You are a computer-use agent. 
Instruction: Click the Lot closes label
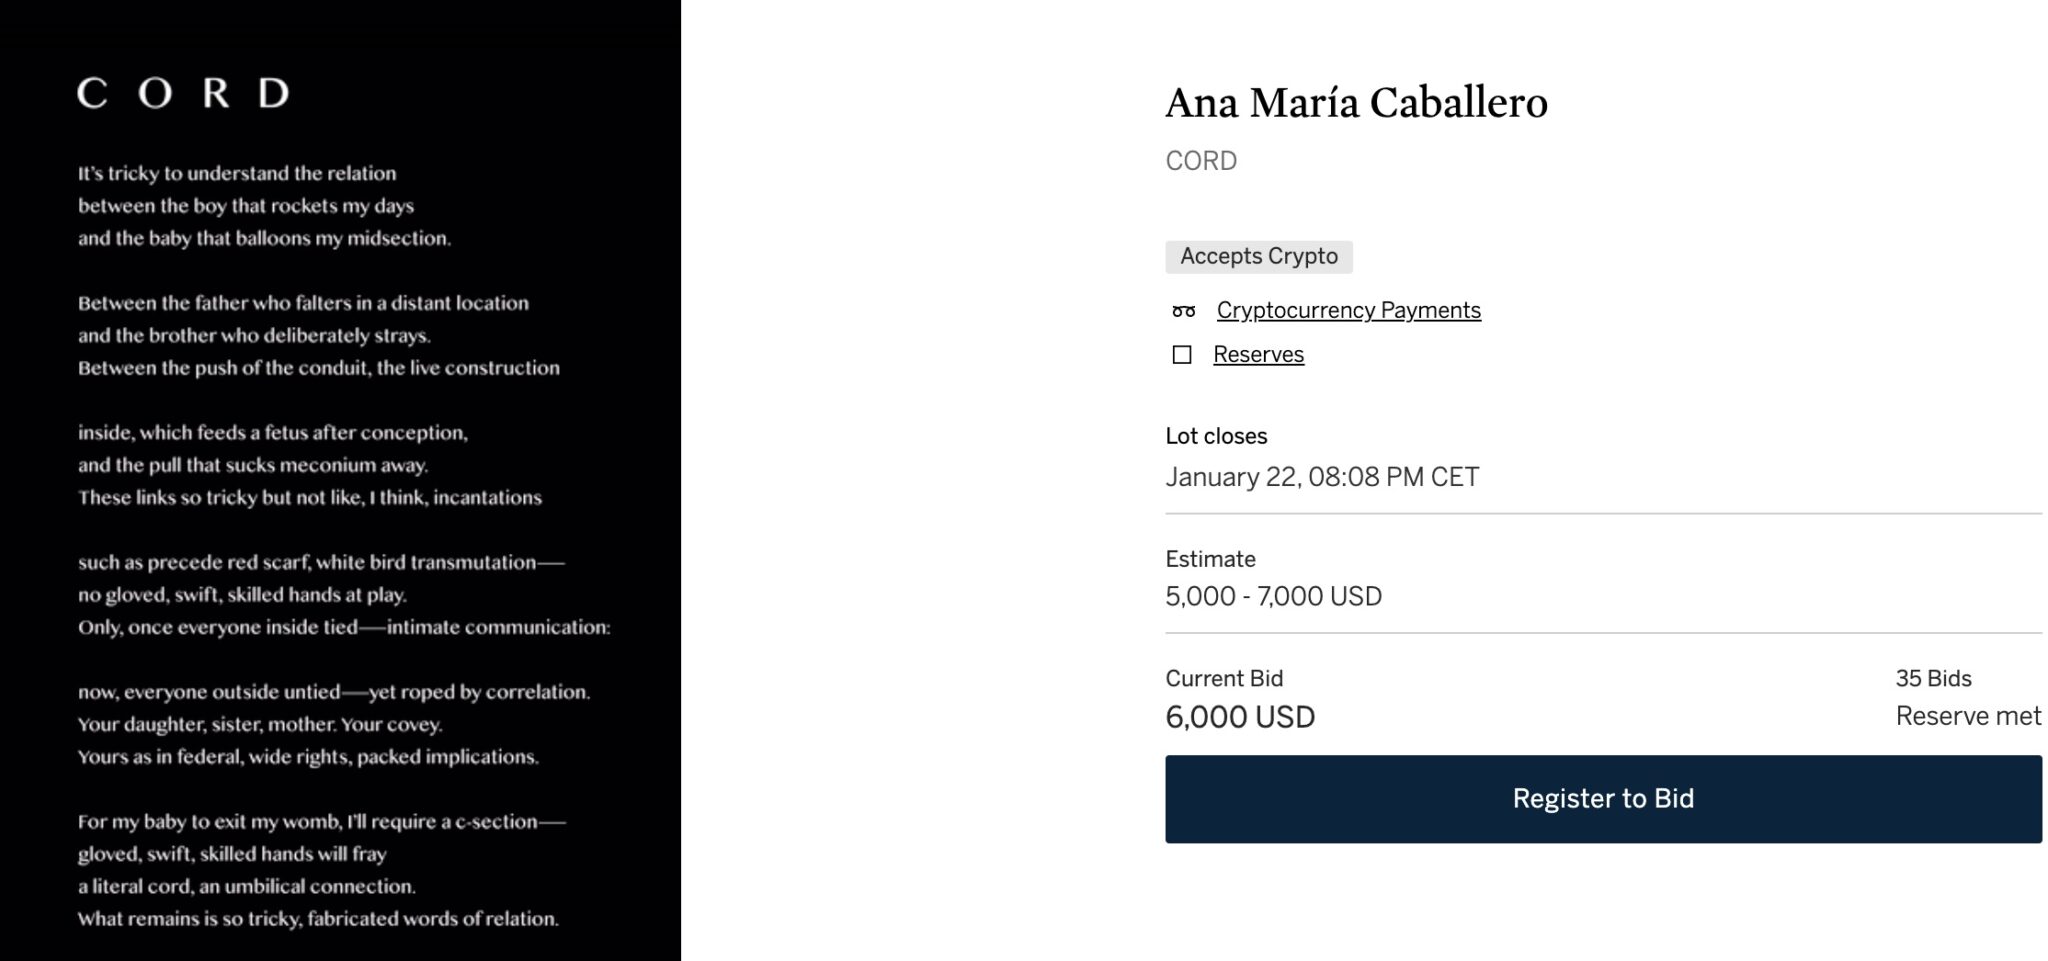pos(1216,436)
